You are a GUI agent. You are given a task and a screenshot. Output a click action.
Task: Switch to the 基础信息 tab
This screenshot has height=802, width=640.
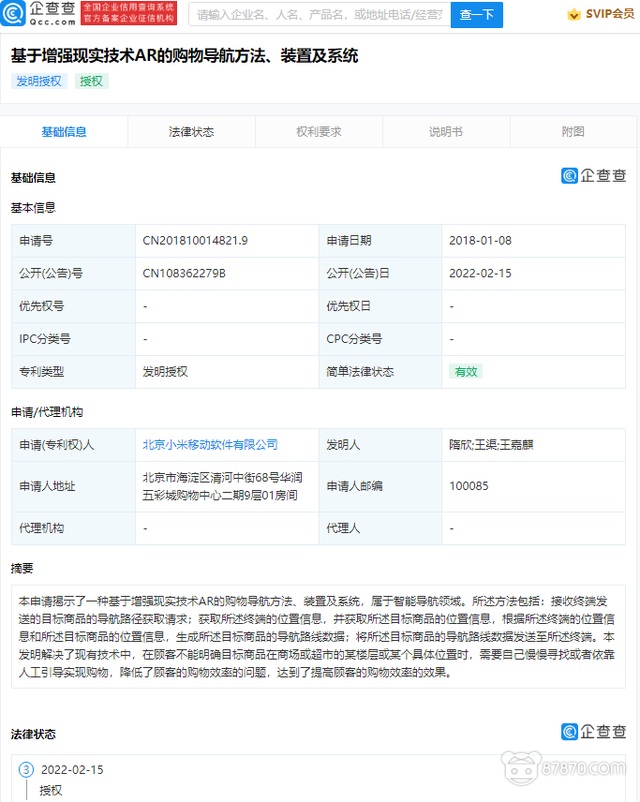click(64, 132)
